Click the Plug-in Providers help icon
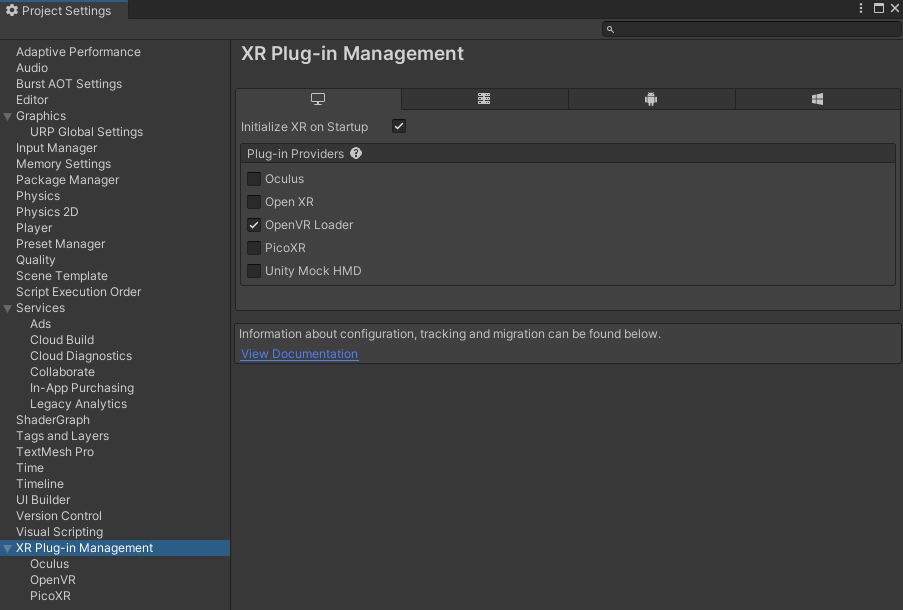 356,154
